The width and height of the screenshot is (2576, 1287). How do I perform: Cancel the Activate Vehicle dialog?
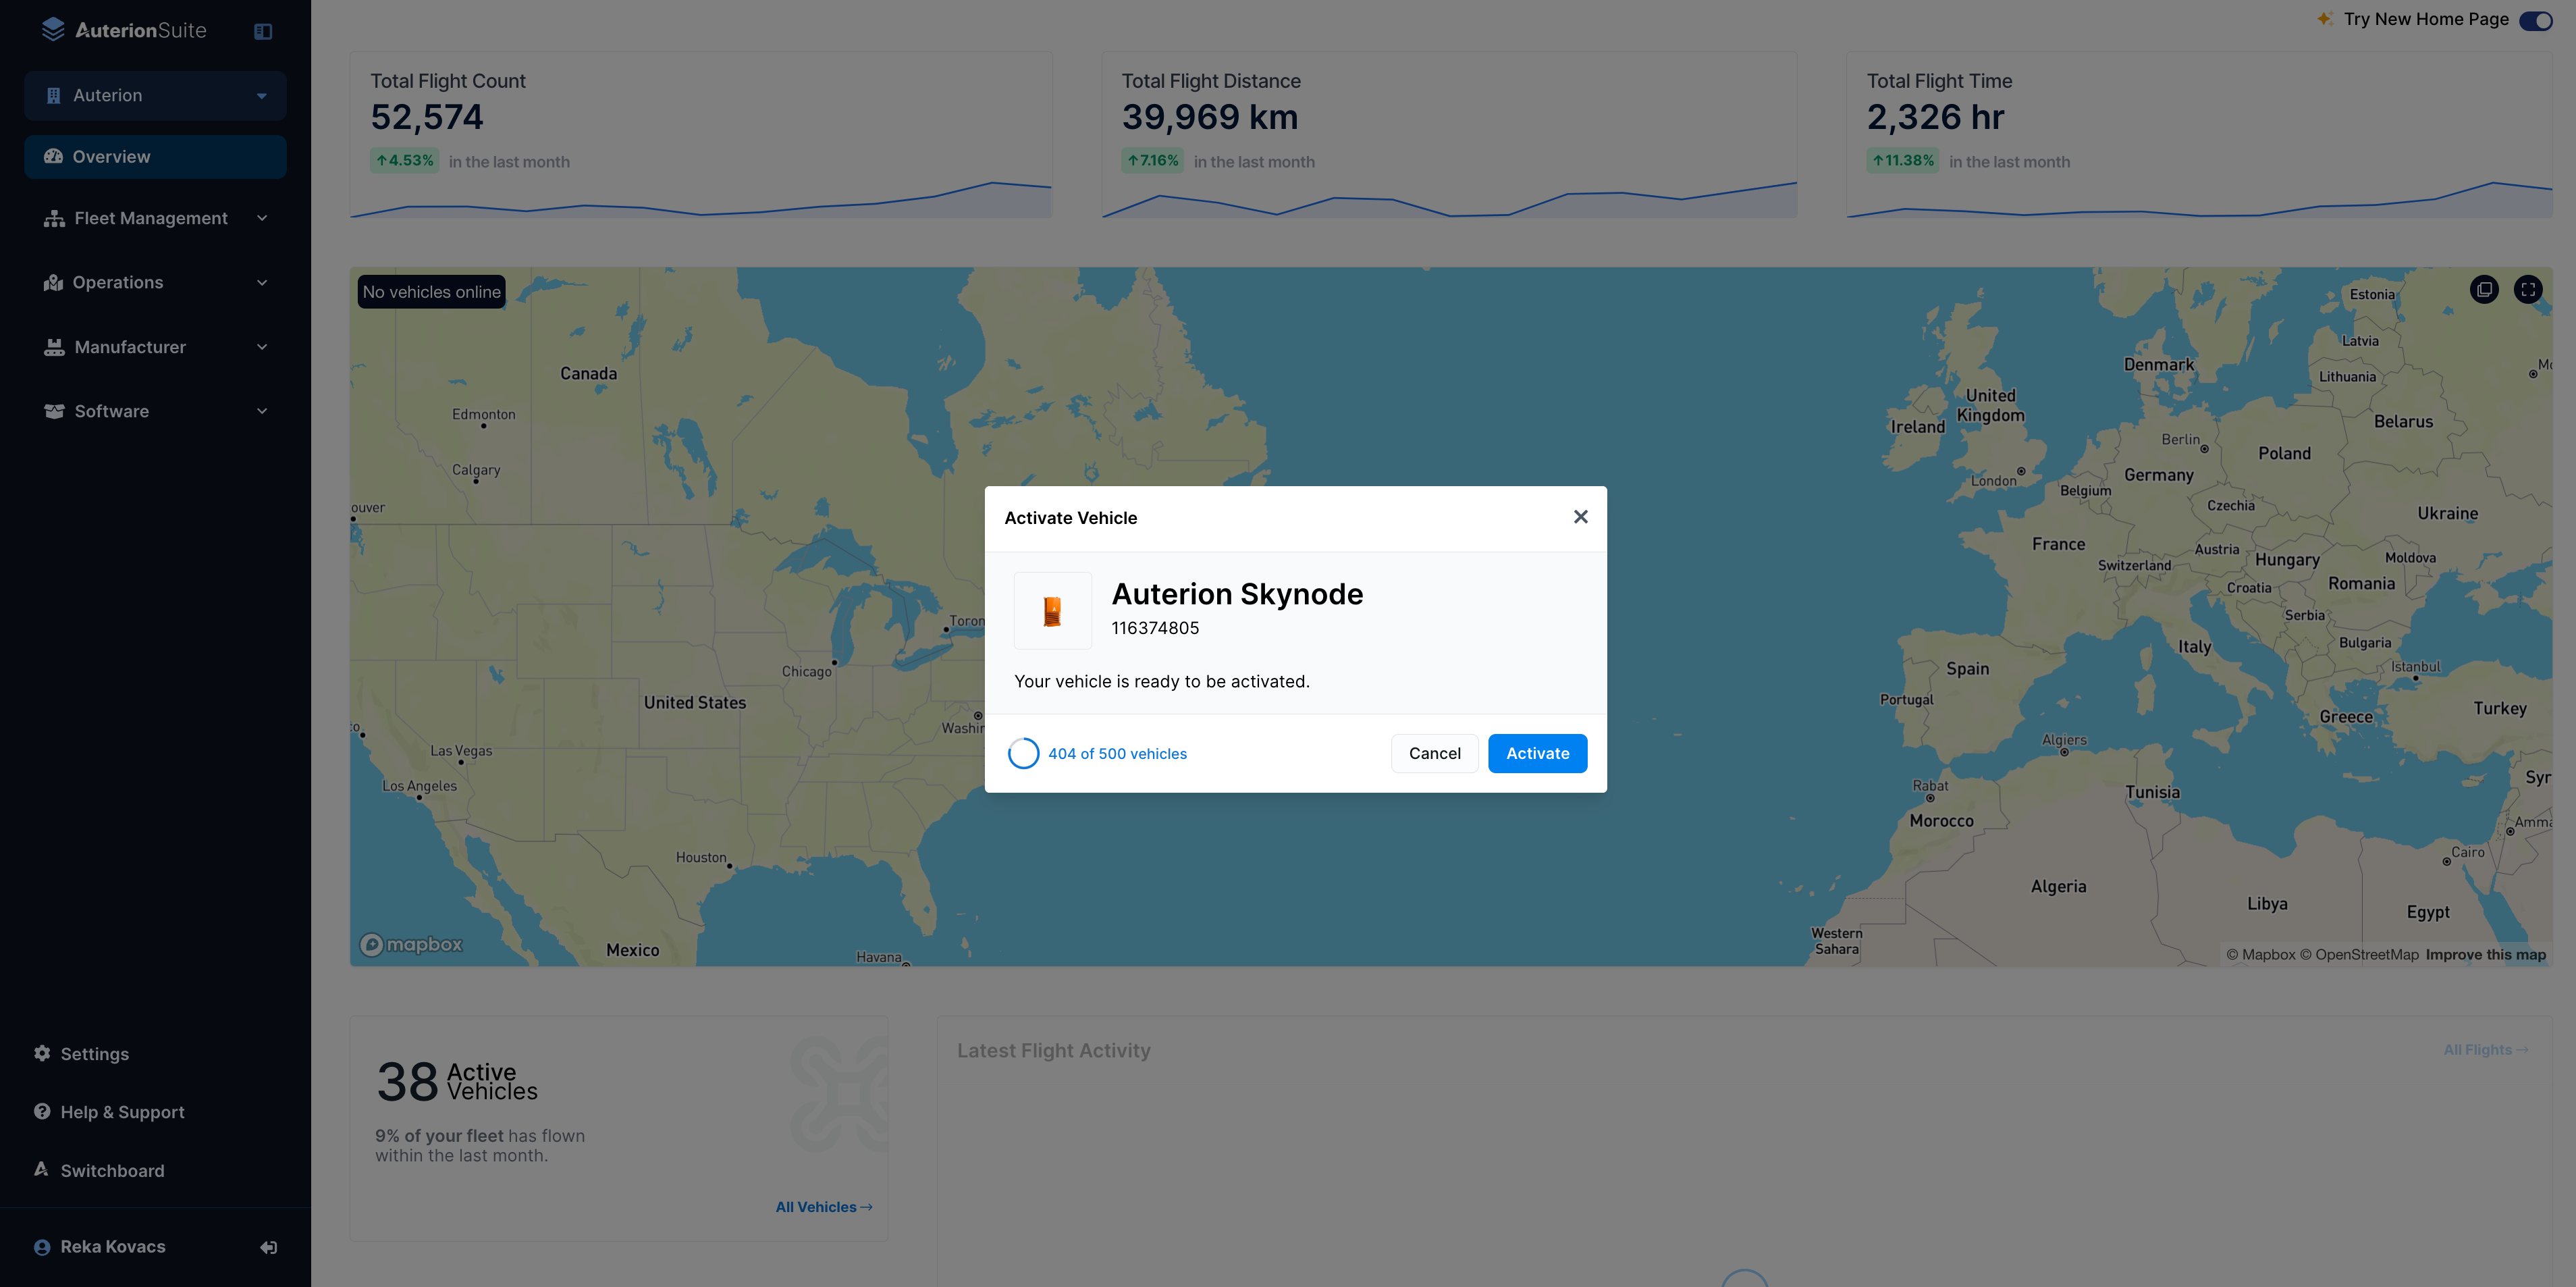tap(1434, 754)
